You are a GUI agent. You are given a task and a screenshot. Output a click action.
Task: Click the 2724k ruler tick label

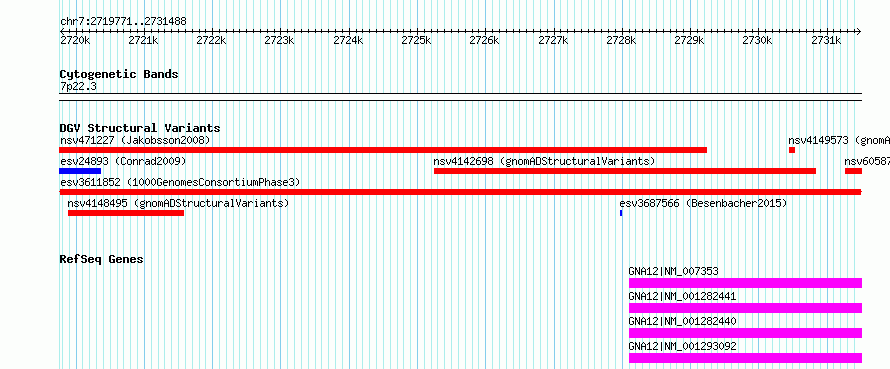click(348, 41)
